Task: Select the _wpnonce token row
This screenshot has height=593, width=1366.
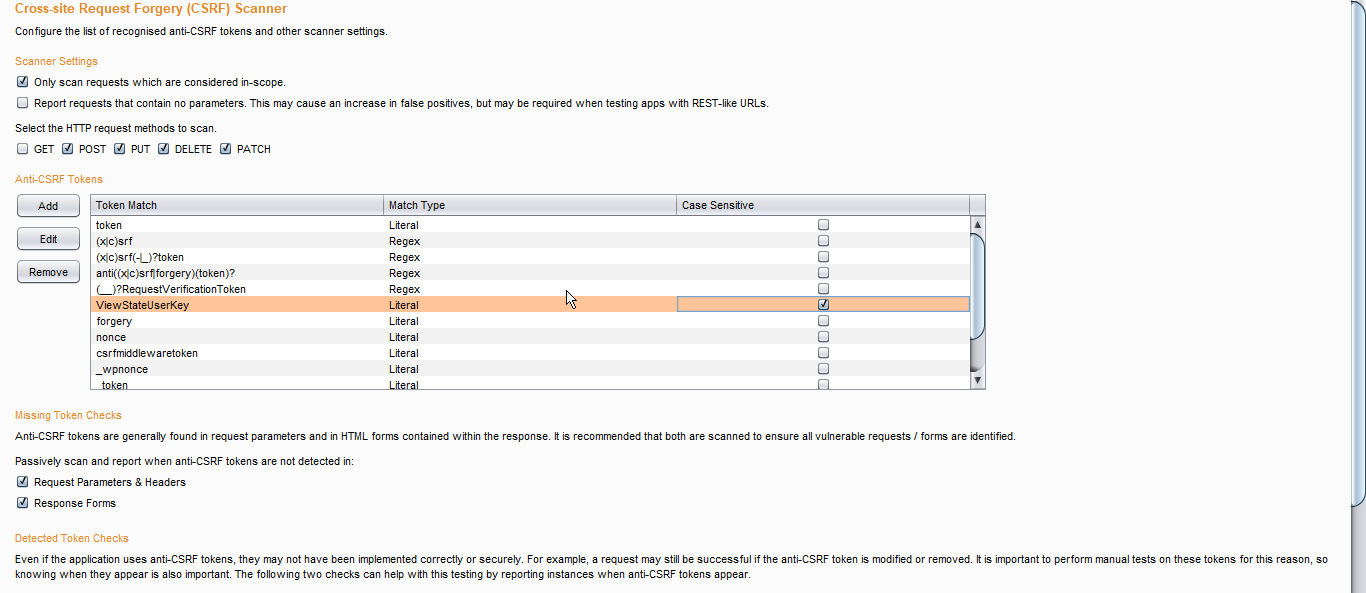Action: tap(530, 369)
